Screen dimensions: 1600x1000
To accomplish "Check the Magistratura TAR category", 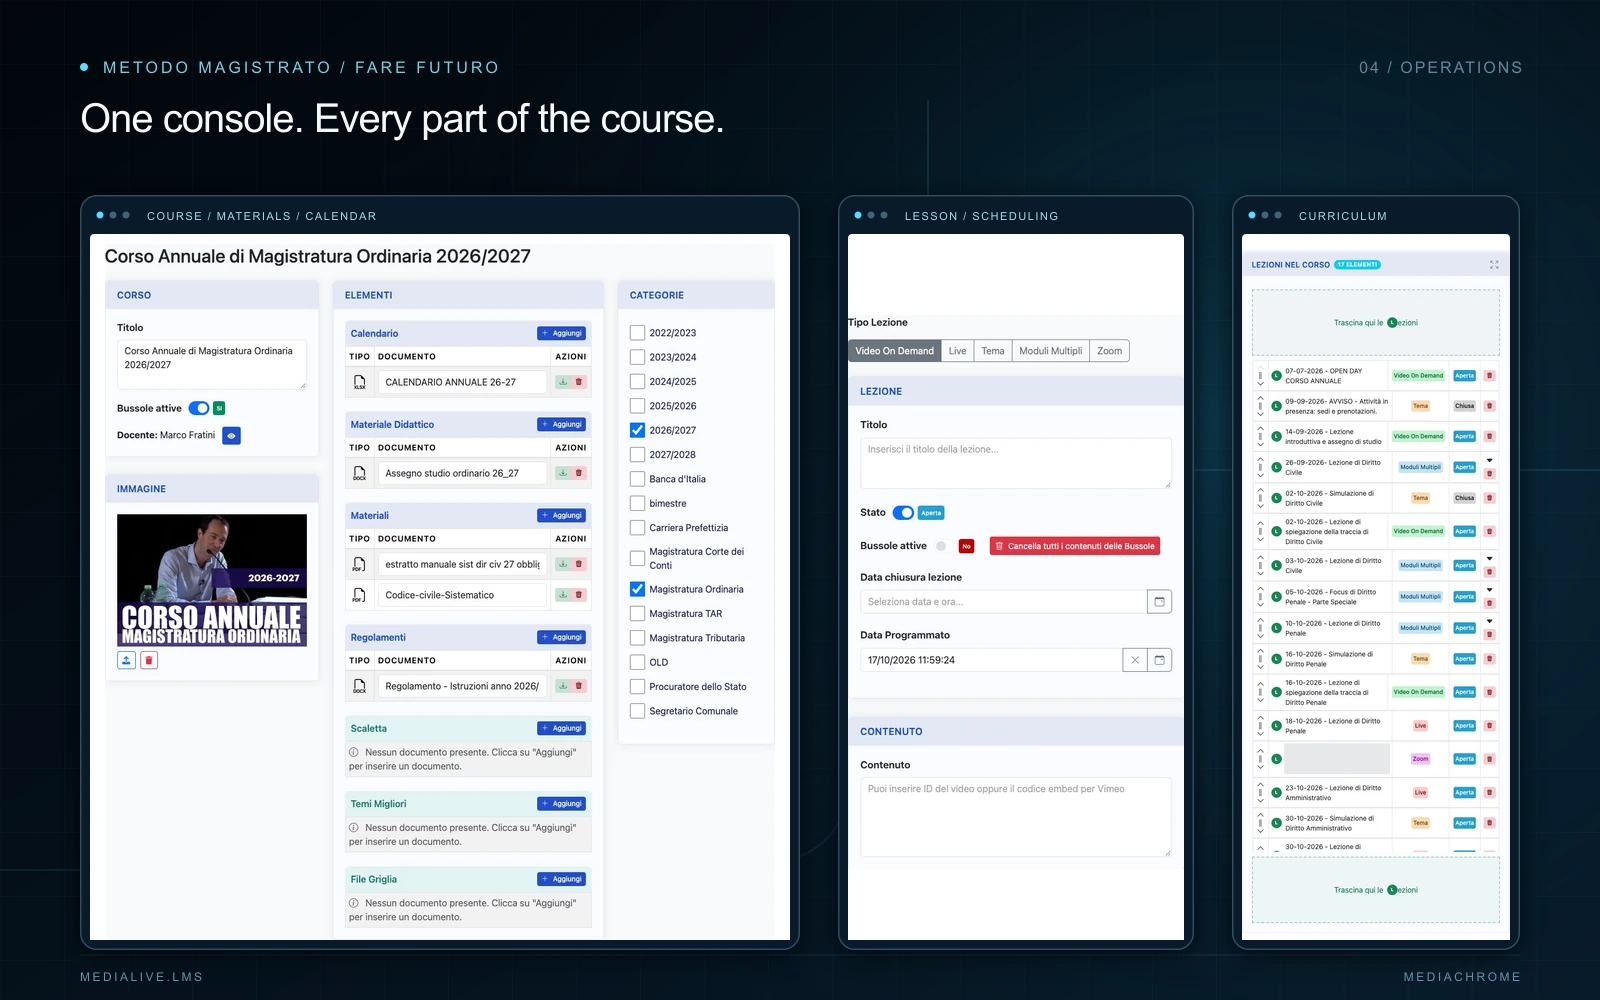I will (x=637, y=613).
